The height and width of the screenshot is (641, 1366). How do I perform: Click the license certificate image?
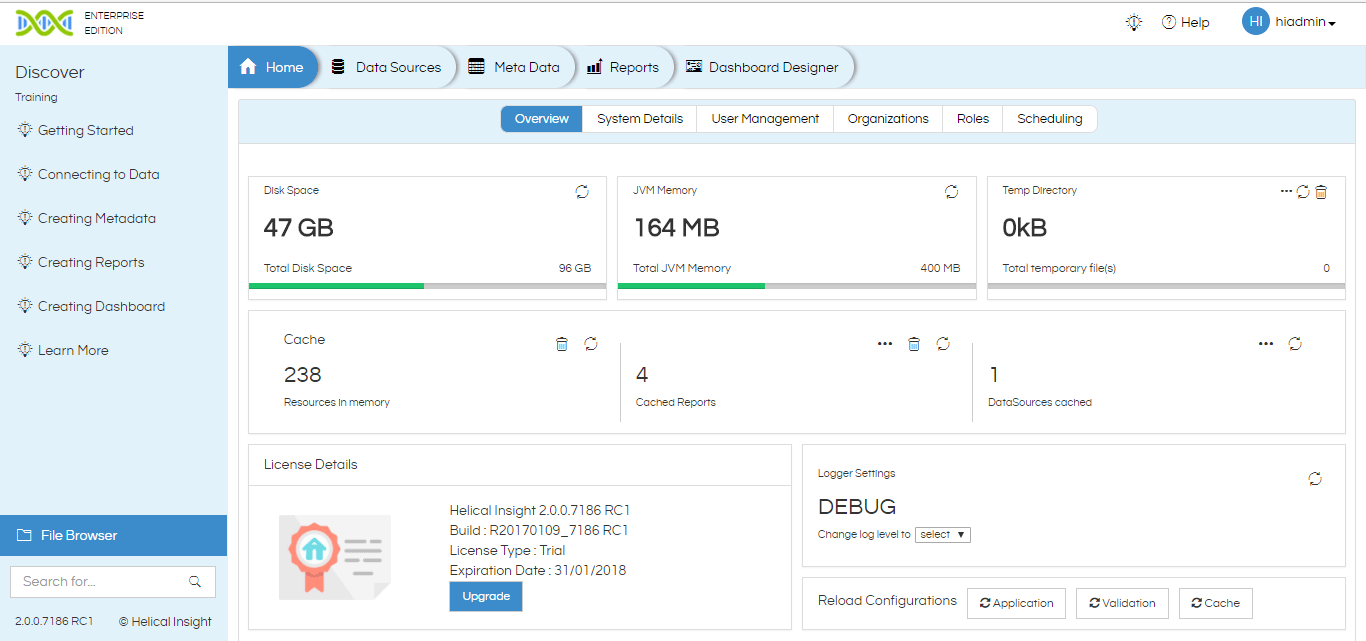(x=334, y=557)
